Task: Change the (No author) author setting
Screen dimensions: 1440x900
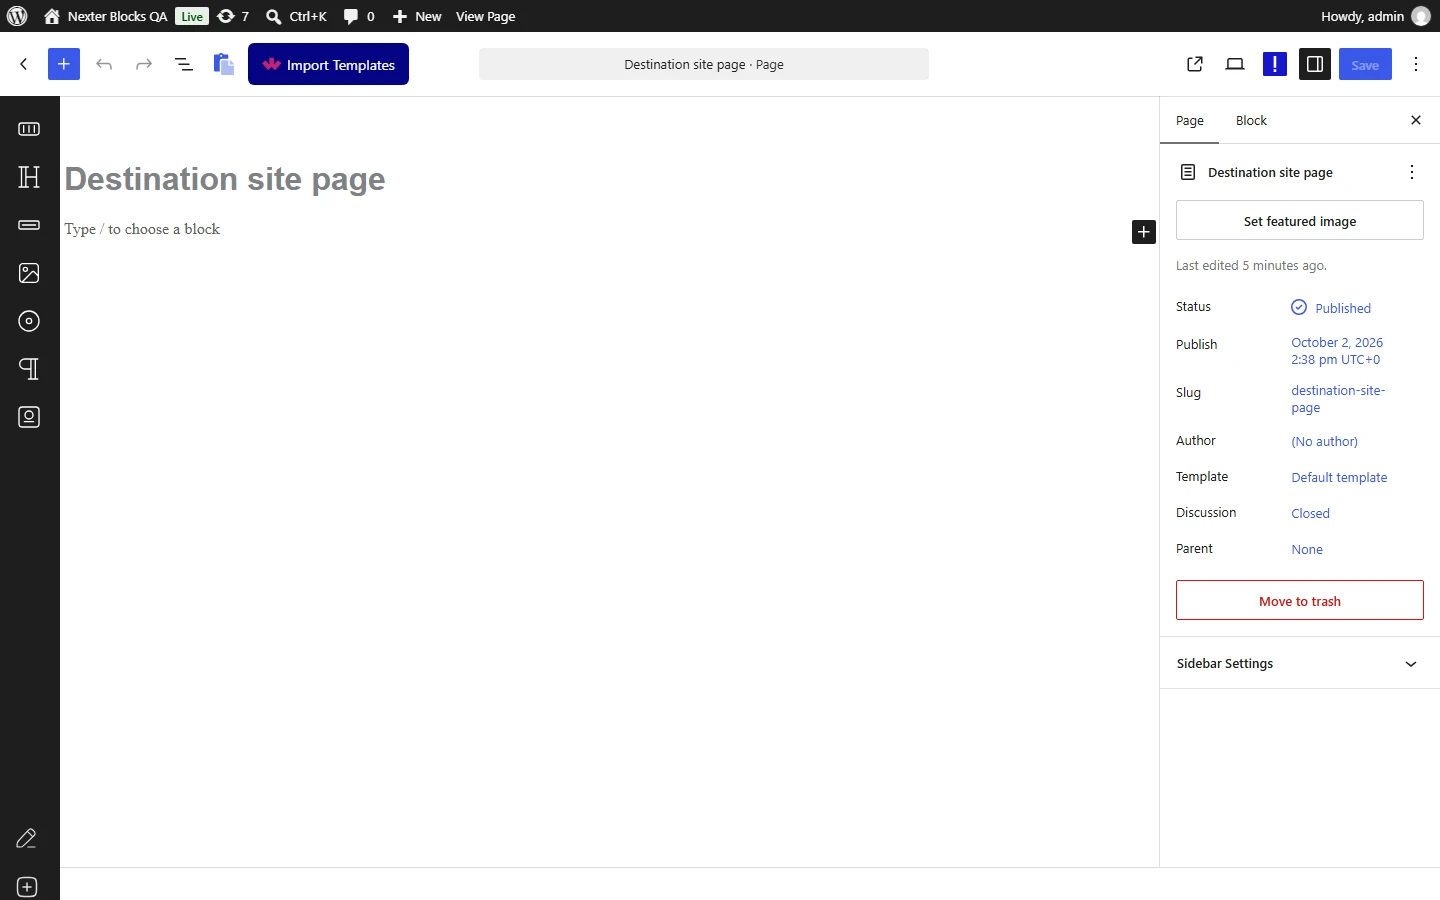Action: (x=1324, y=441)
